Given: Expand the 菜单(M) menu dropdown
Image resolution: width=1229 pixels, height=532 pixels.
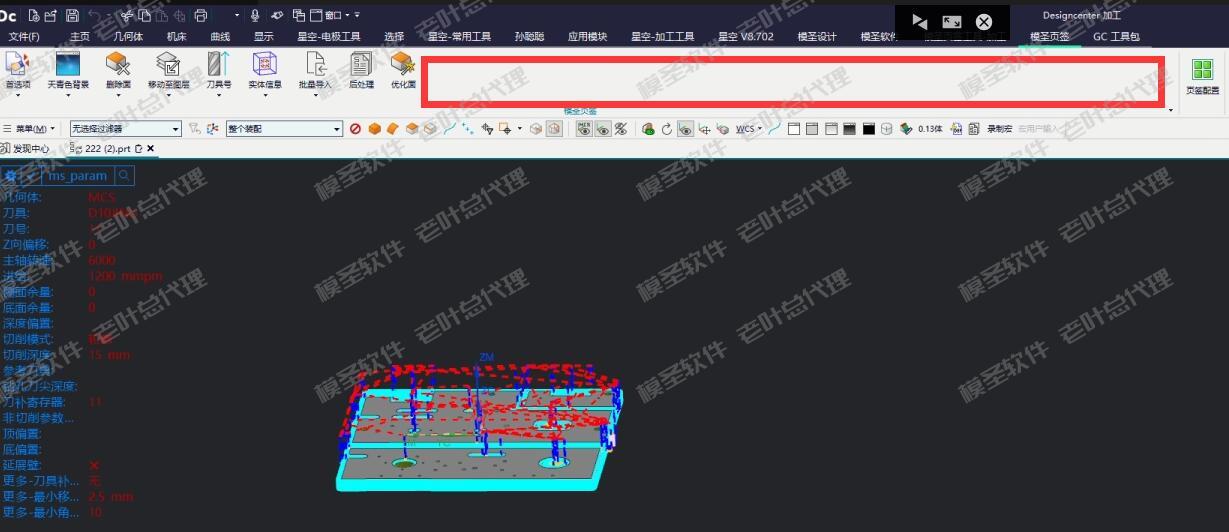Looking at the screenshot, I should tap(31, 129).
